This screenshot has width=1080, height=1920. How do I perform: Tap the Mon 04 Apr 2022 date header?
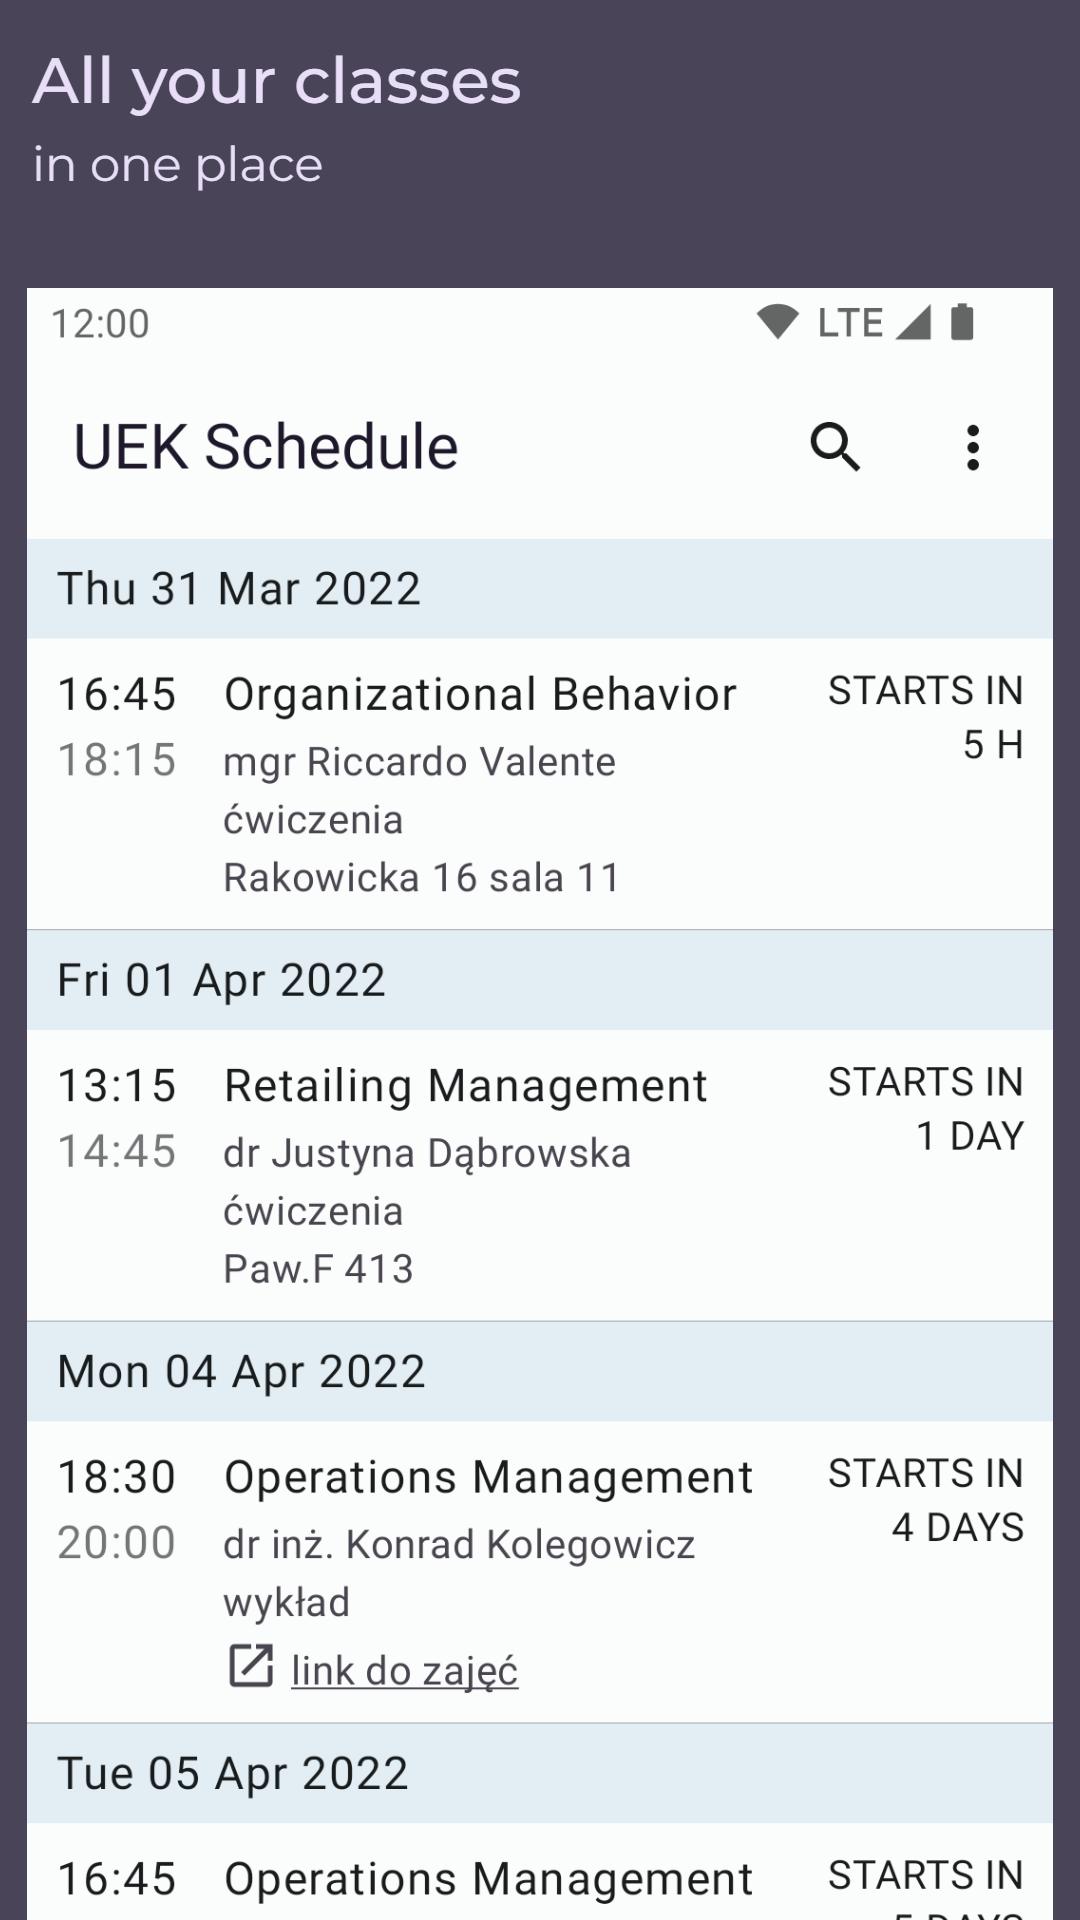540,1371
